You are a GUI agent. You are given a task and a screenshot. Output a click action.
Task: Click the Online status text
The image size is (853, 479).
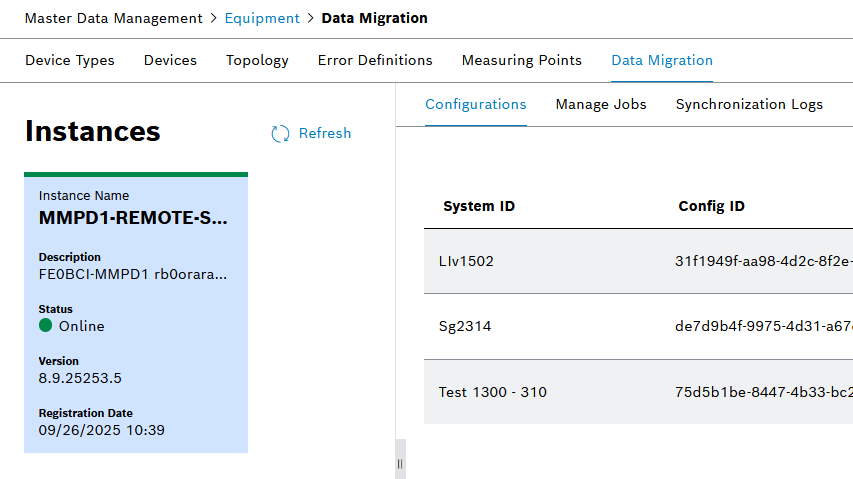pos(82,326)
